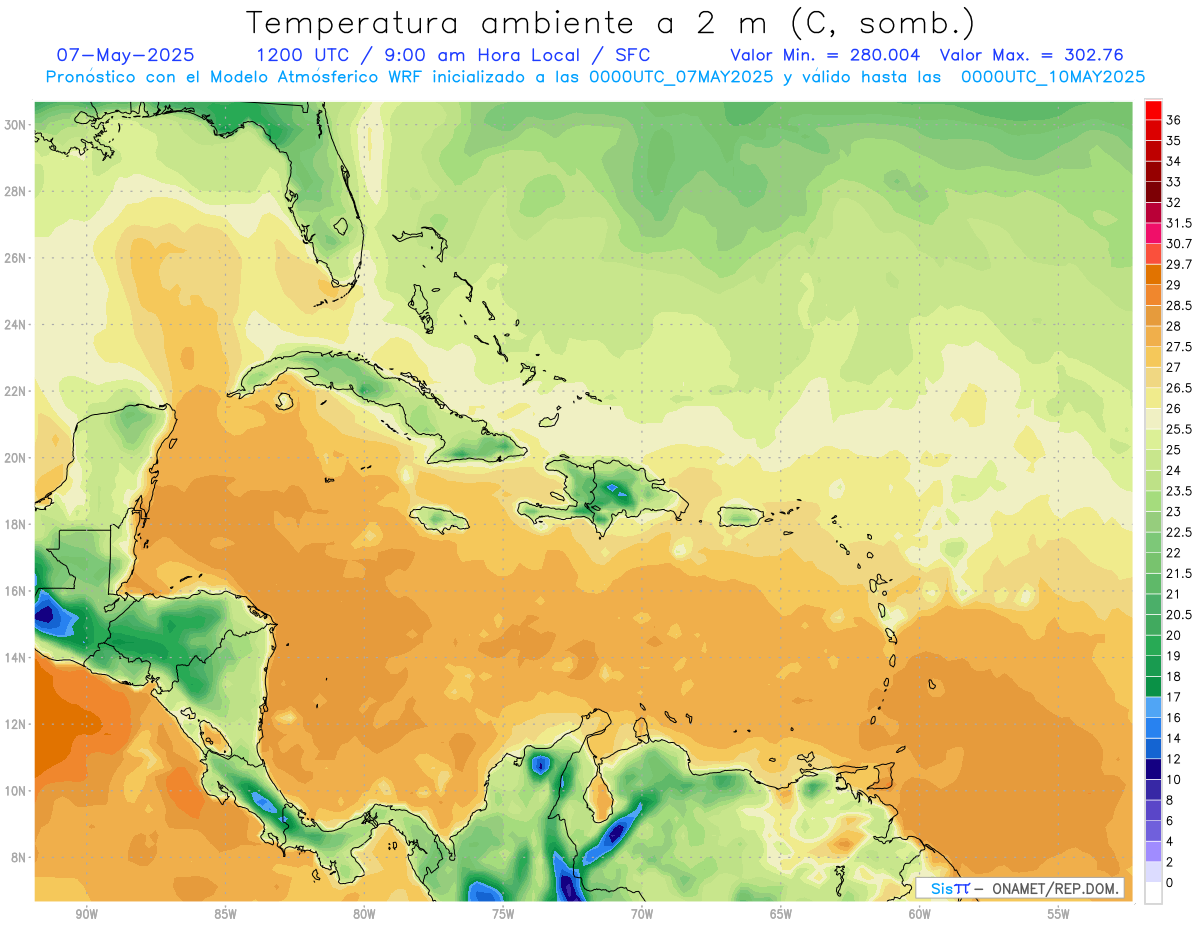Click the '34' value on the color scale
Viewport: 1200px width, 927px height.
(1174, 161)
